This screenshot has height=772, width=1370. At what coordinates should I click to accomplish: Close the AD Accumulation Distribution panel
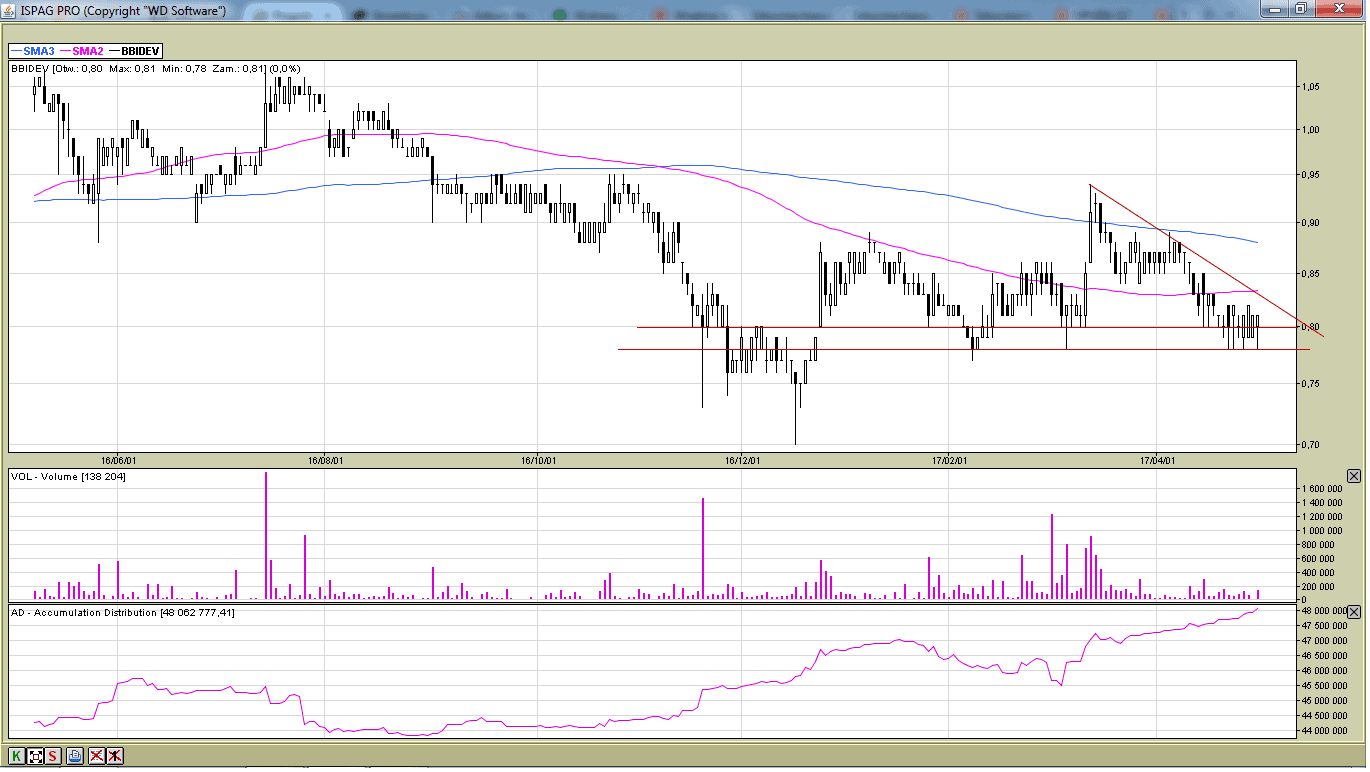click(1354, 612)
